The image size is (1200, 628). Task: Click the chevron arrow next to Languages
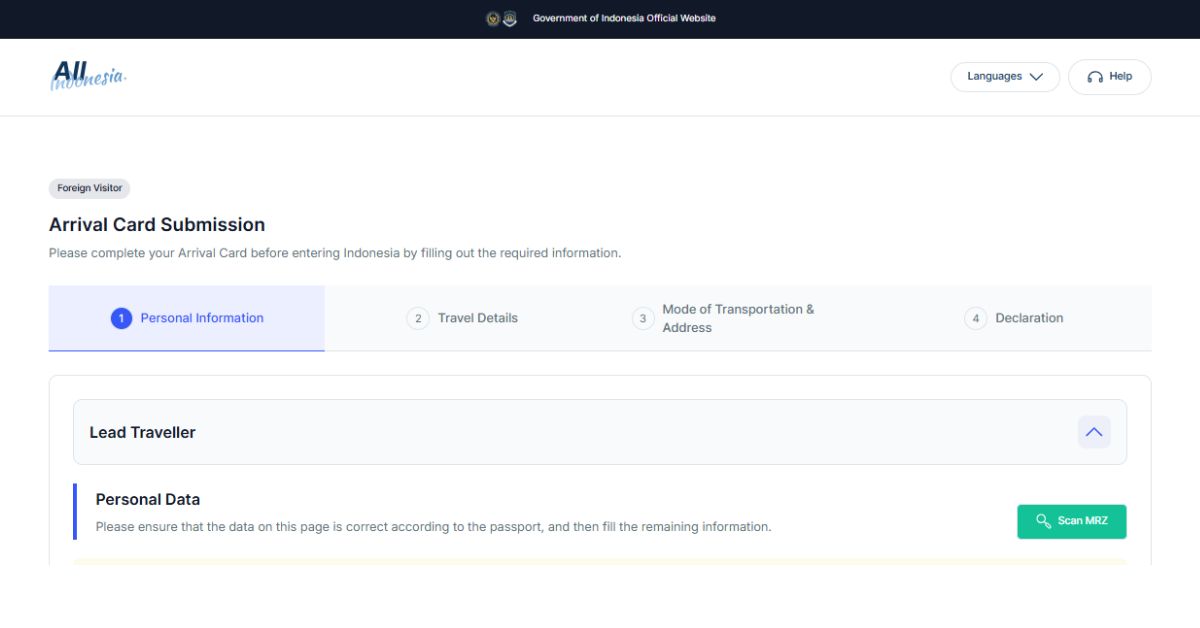point(1036,77)
